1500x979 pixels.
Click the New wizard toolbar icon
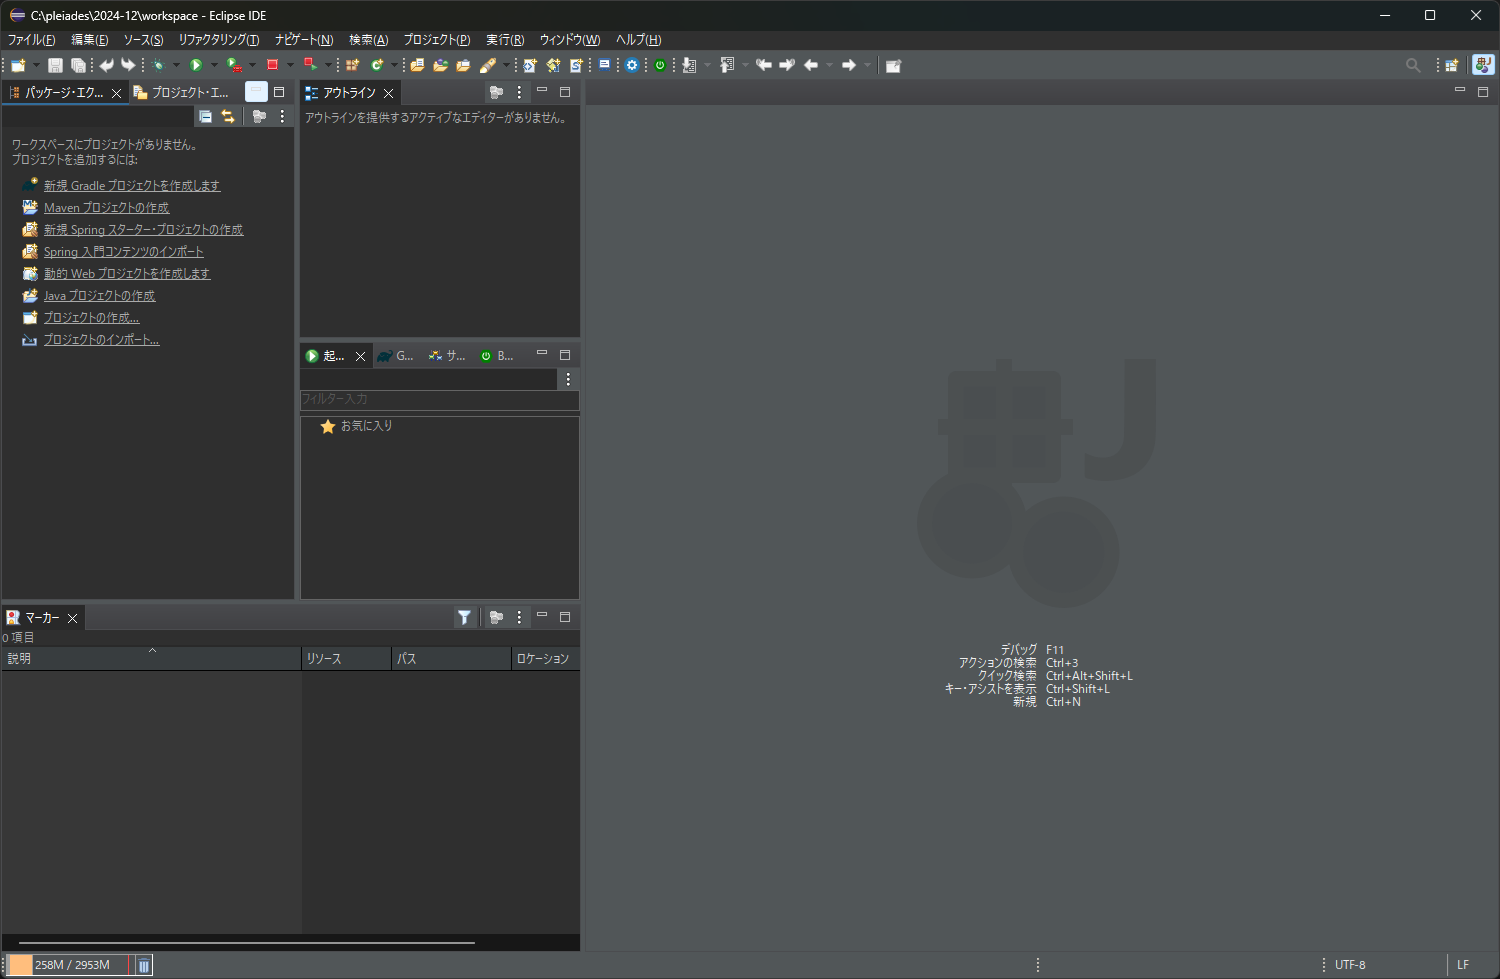coord(18,65)
